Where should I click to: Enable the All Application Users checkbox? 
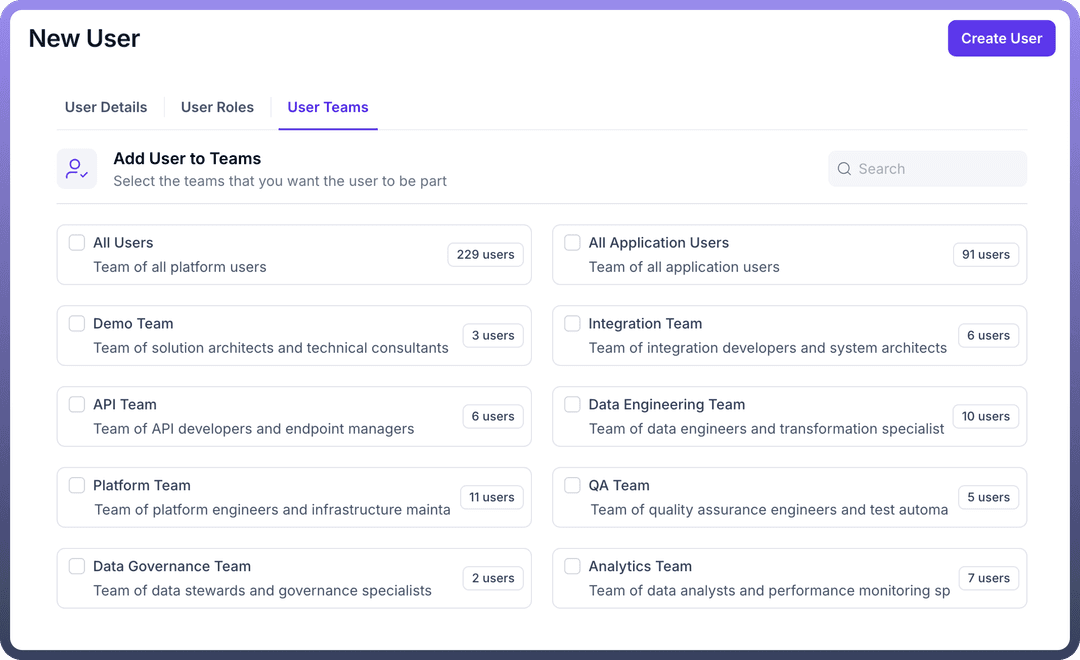572,243
